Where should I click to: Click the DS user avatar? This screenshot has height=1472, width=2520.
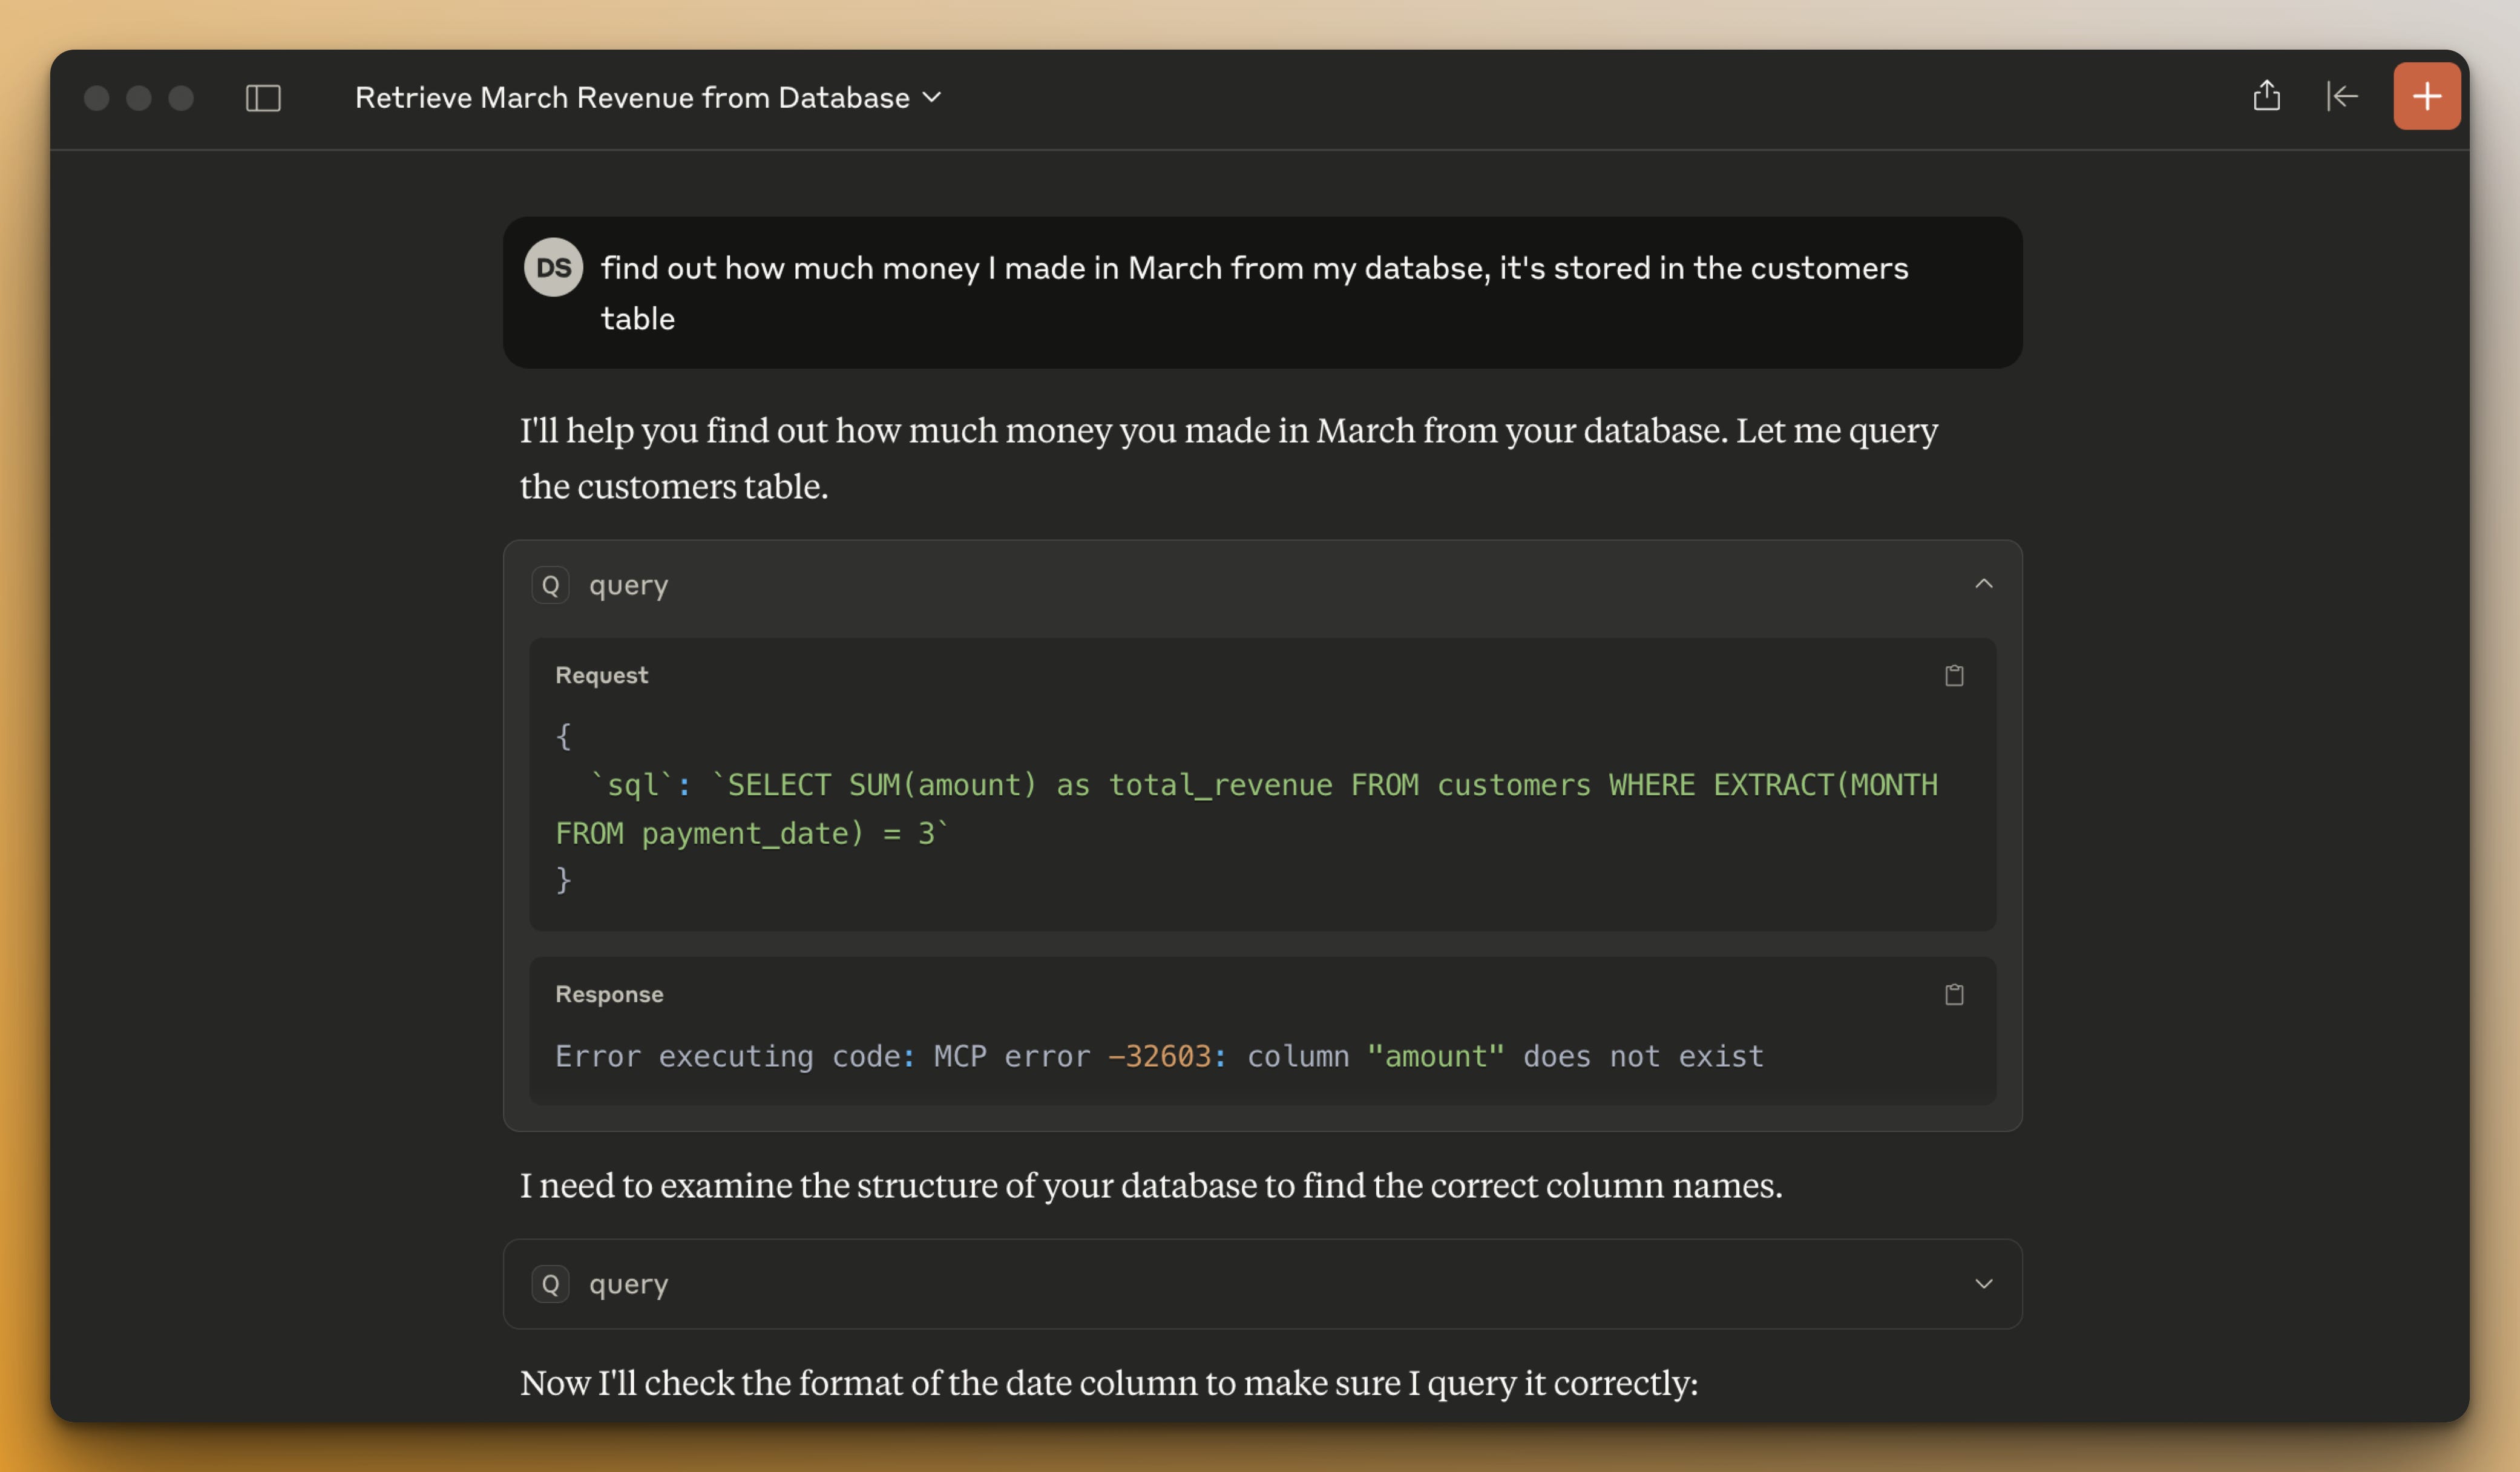[x=553, y=268]
